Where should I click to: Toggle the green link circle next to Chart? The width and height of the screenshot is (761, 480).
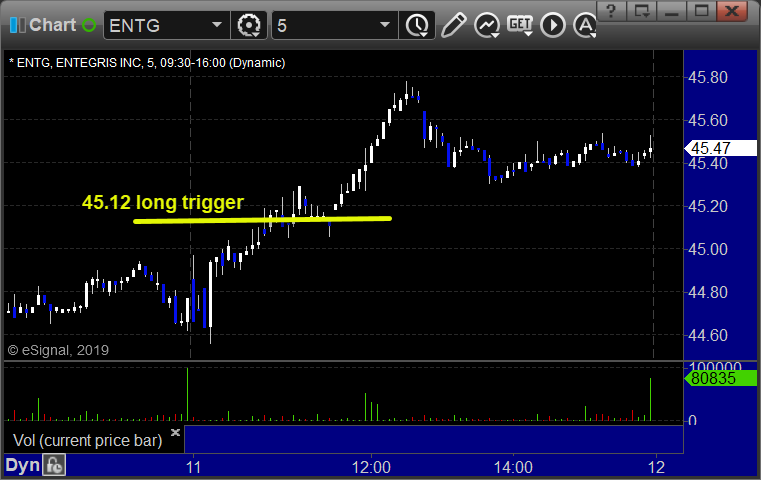point(89,25)
